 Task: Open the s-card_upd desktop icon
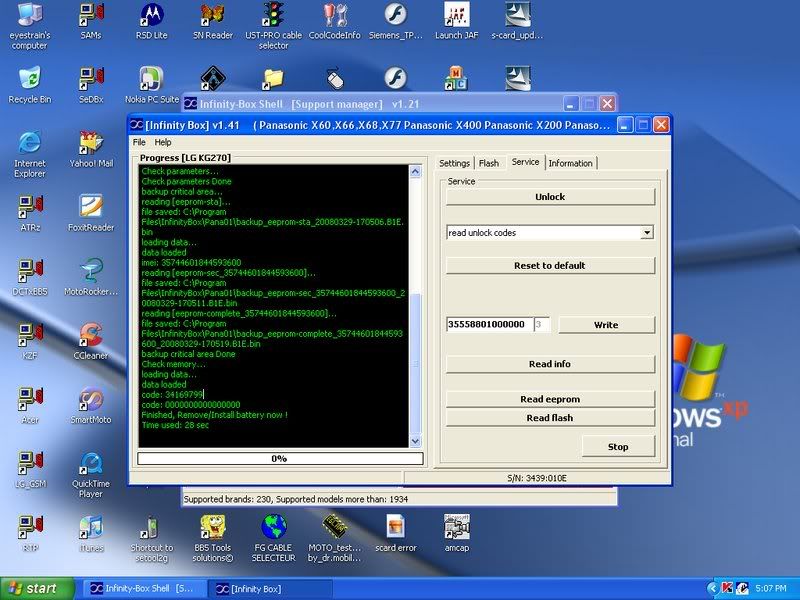pos(517,21)
